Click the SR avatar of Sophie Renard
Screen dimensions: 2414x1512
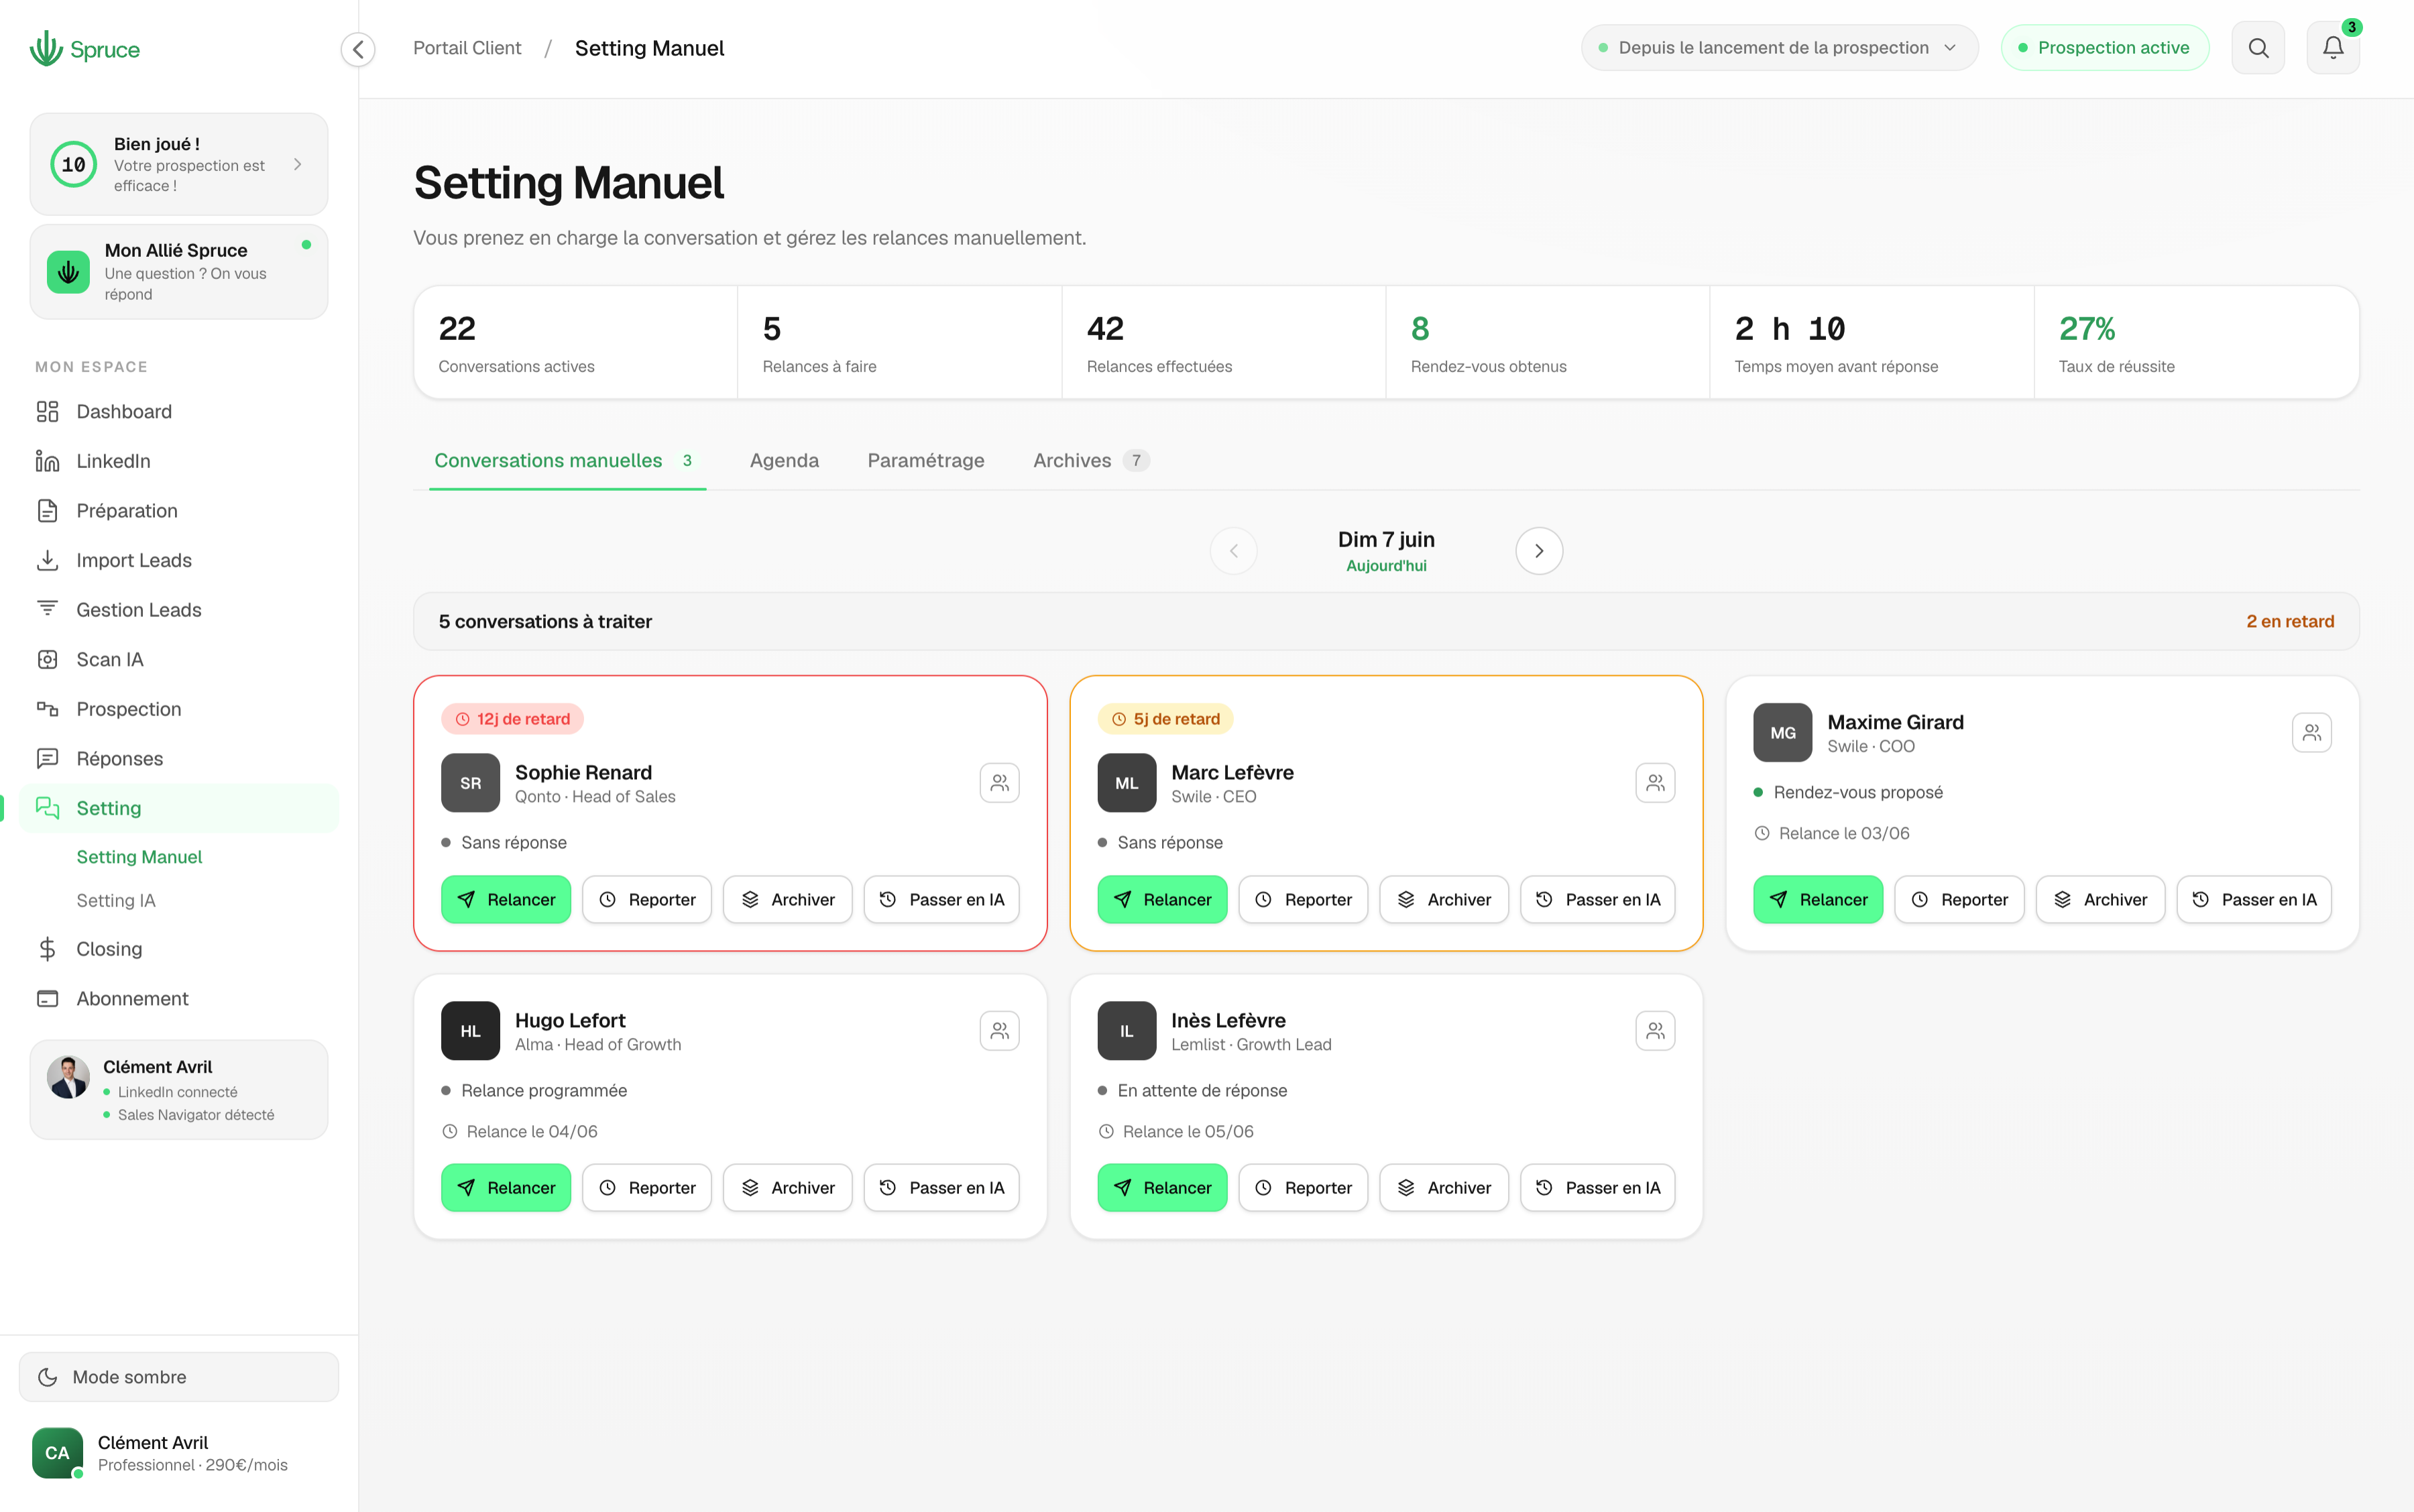coord(470,783)
